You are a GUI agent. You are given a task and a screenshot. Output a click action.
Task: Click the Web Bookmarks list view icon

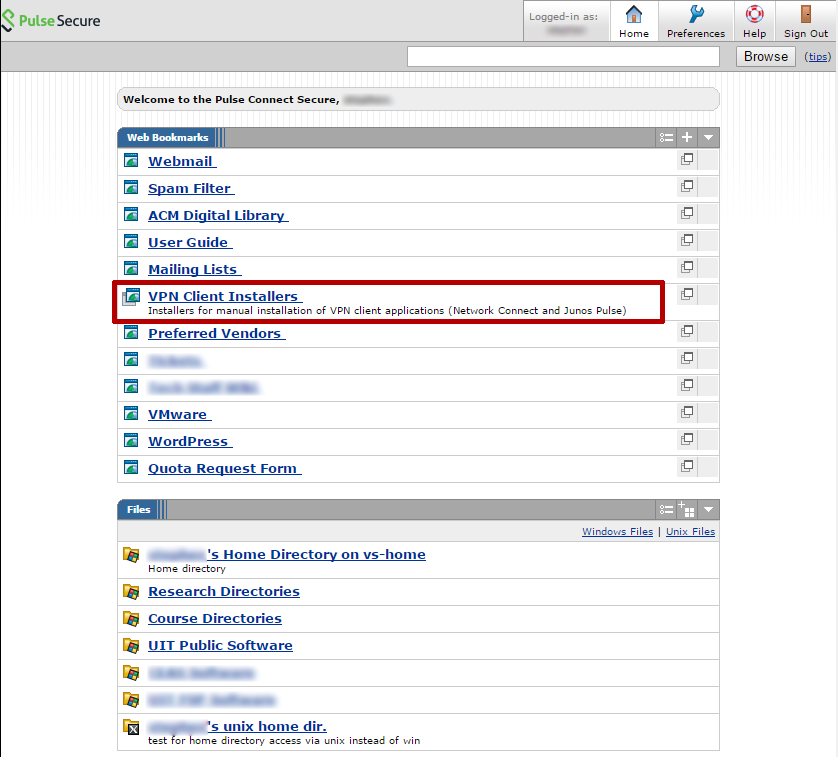coord(666,137)
